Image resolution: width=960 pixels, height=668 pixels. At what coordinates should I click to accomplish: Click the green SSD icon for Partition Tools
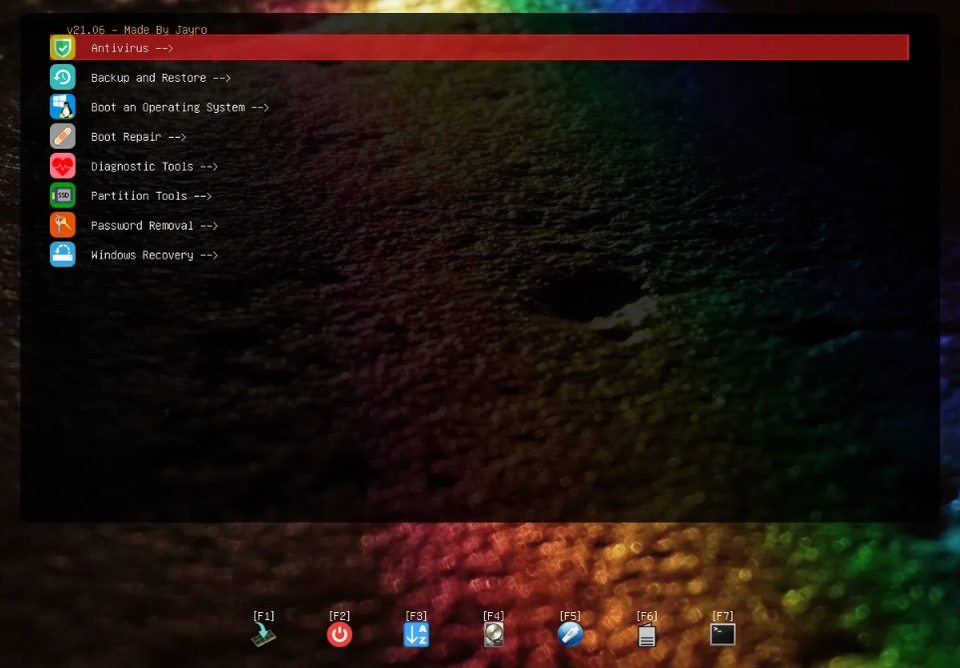62,195
